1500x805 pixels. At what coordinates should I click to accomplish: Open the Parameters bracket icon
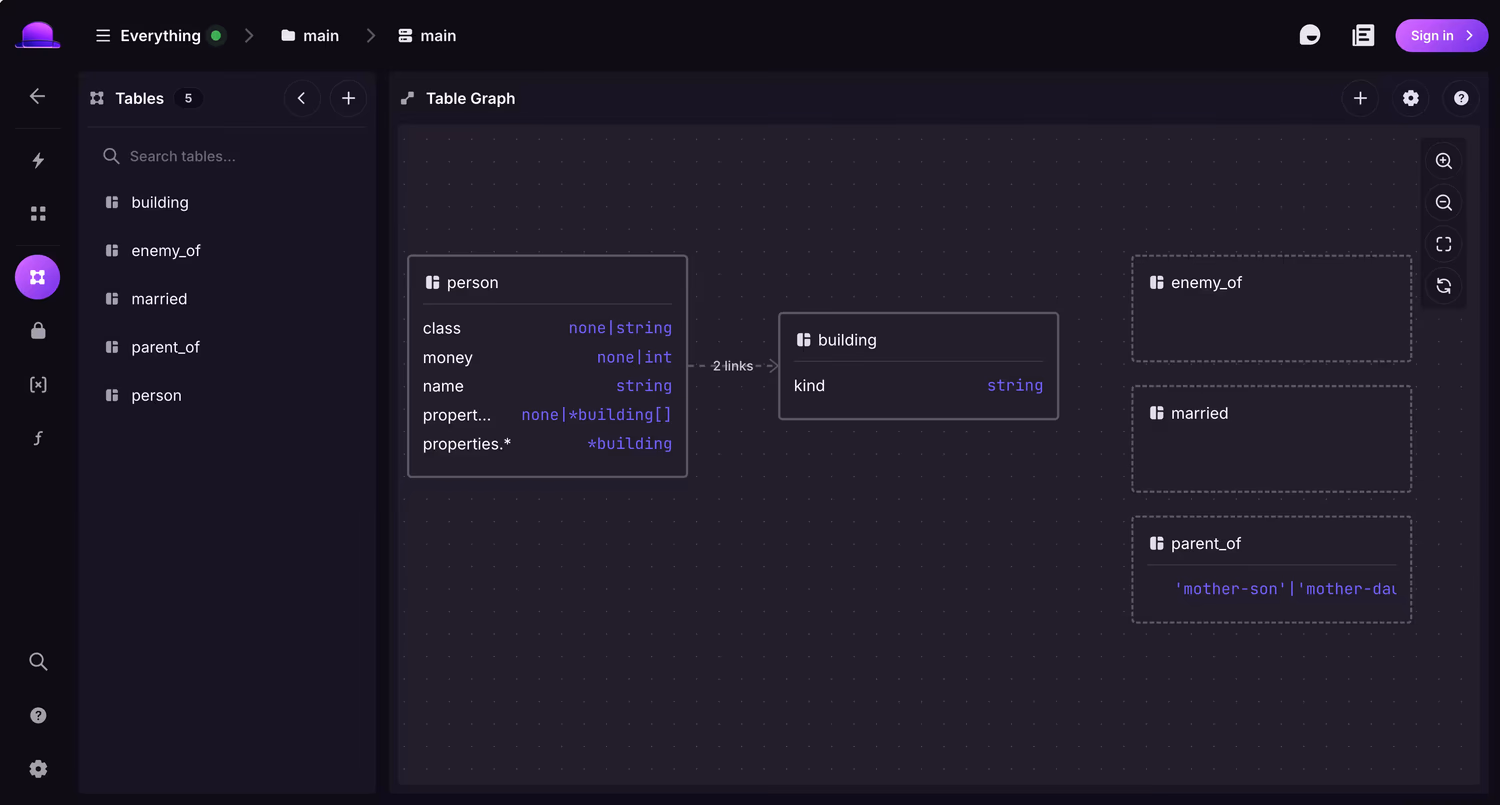38,385
